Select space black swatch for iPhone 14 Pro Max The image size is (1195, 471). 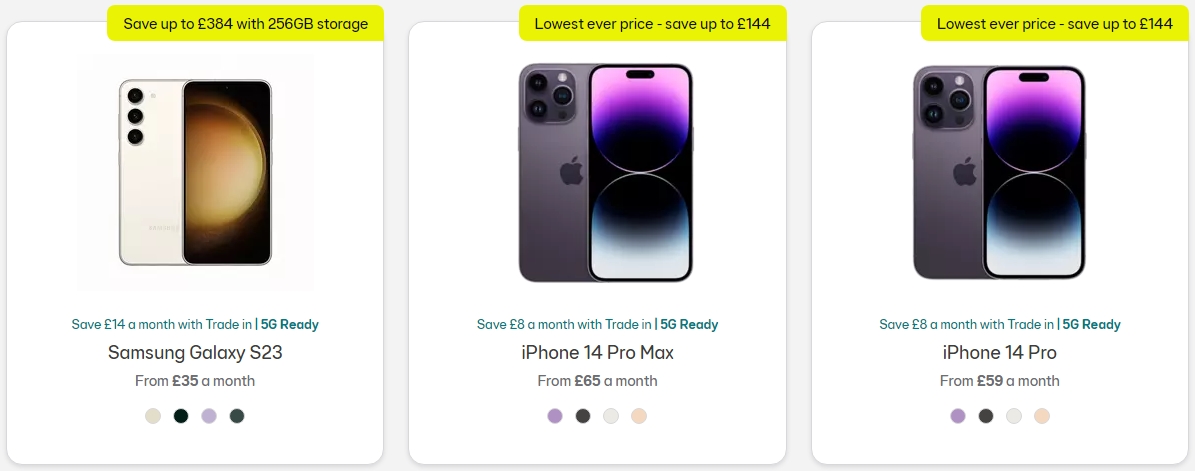pyautogui.click(x=583, y=416)
